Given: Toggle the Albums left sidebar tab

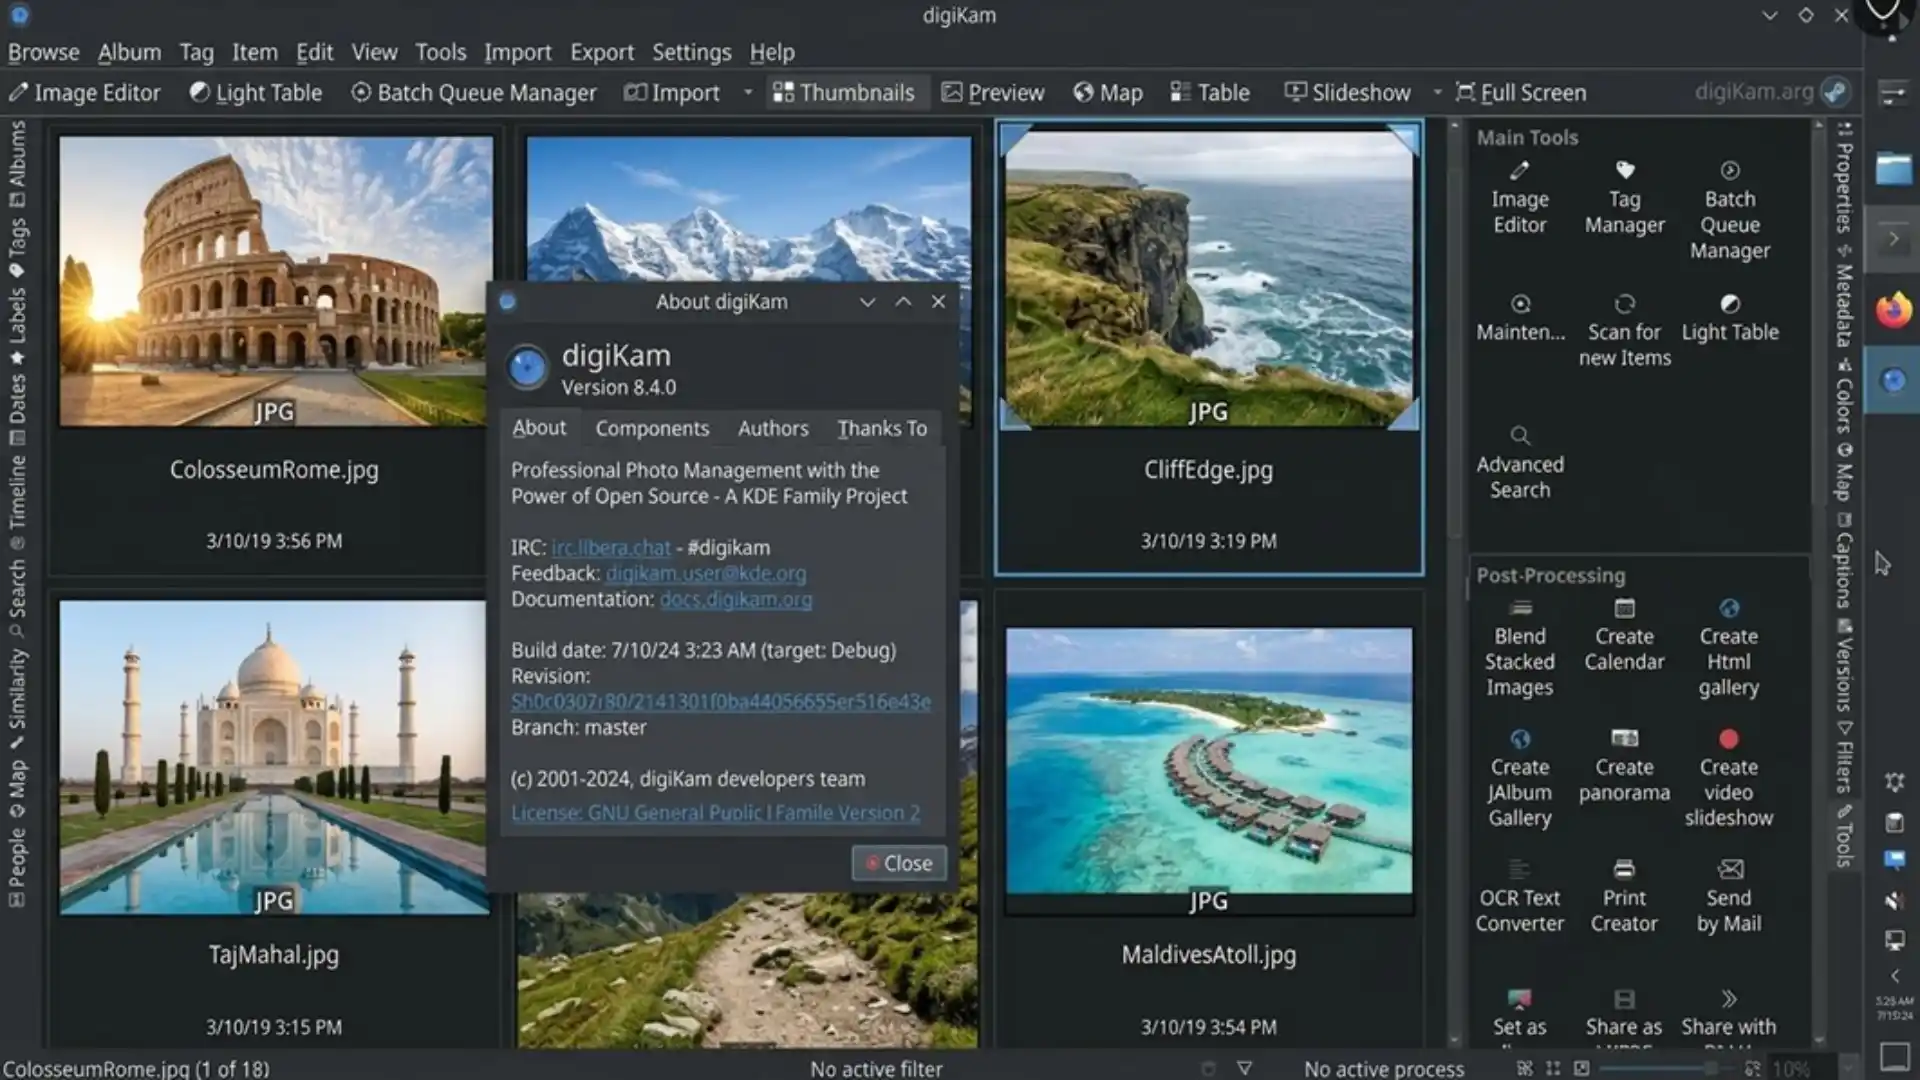Looking at the screenshot, I should (17, 163).
